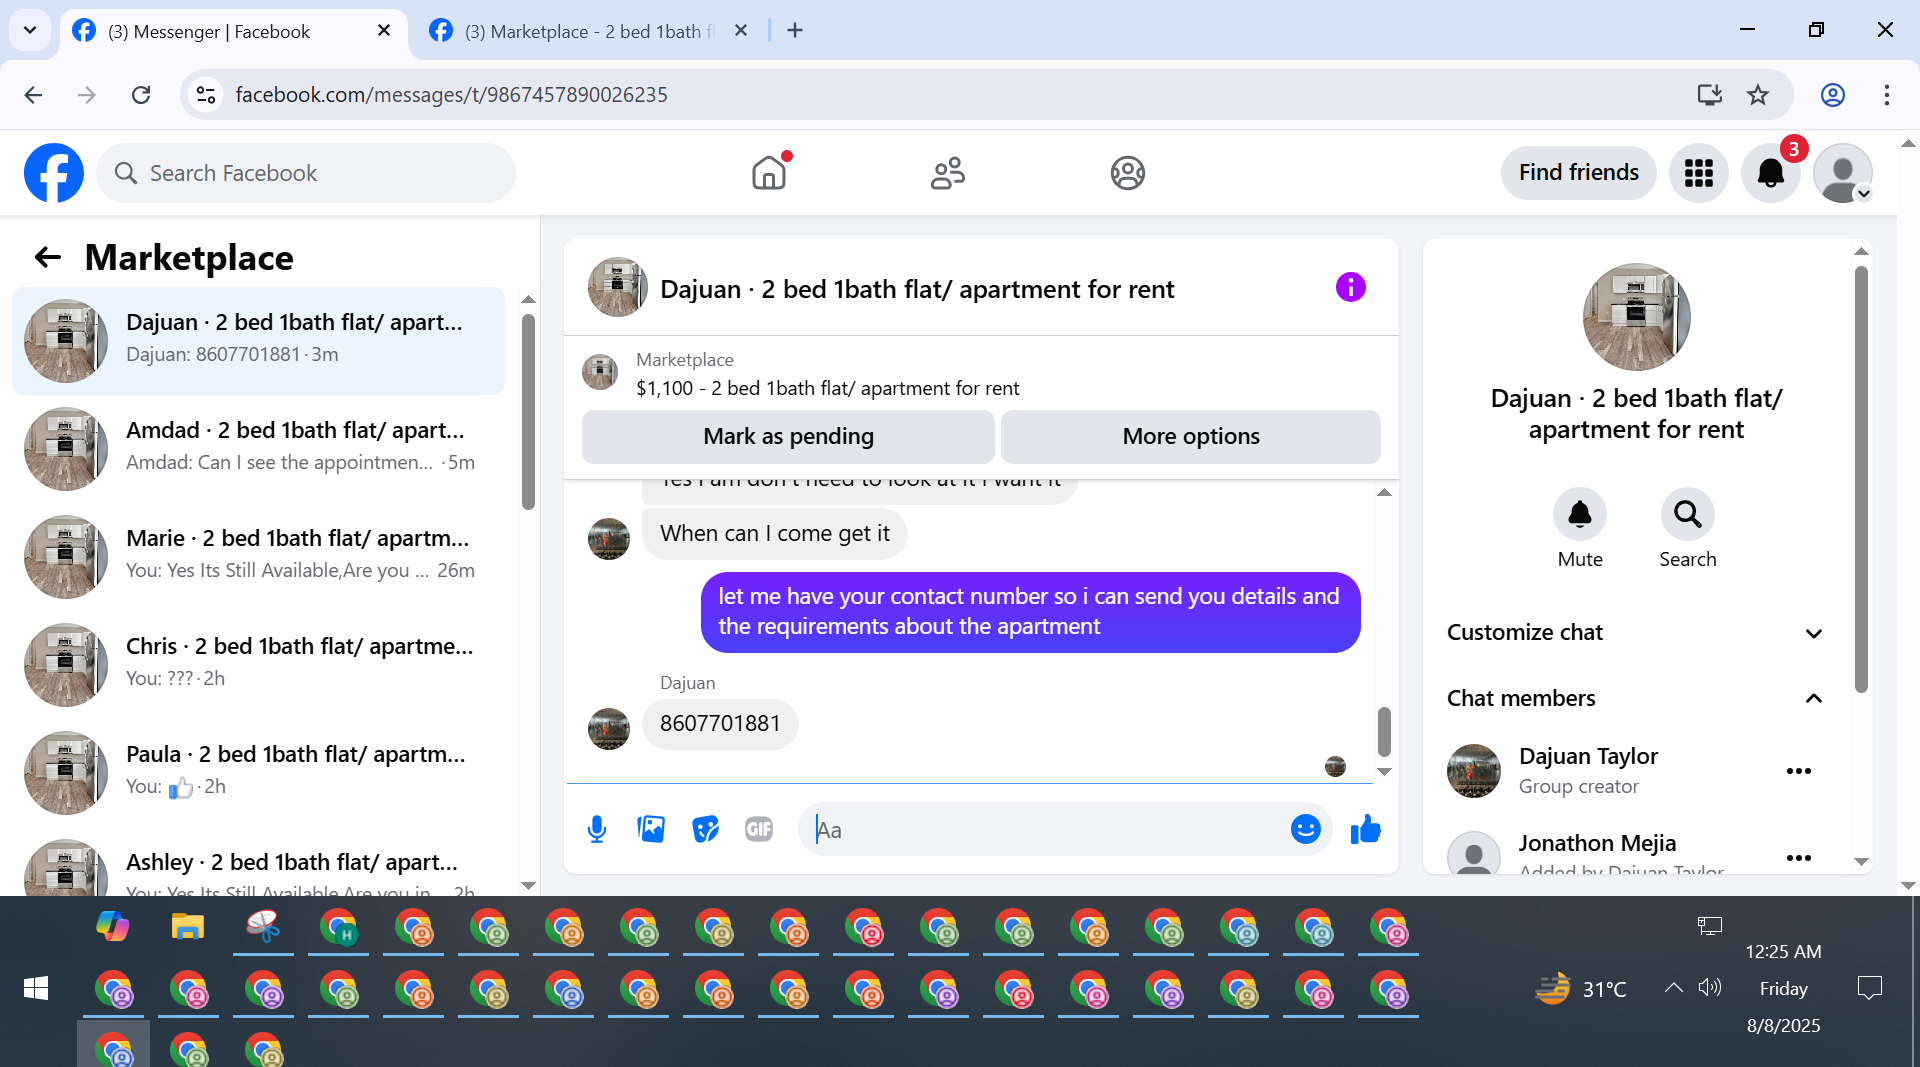Attach a photo file icon
Image resolution: width=1920 pixels, height=1067 pixels.
tap(651, 829)
